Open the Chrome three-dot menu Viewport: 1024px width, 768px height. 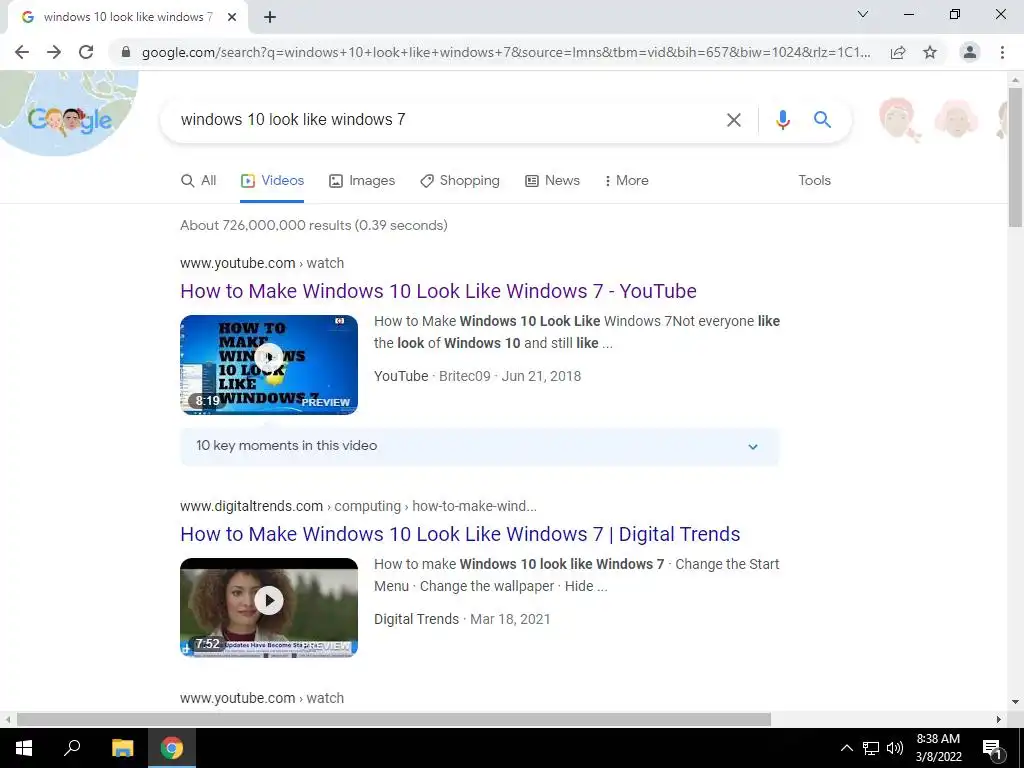point(1002,52)
